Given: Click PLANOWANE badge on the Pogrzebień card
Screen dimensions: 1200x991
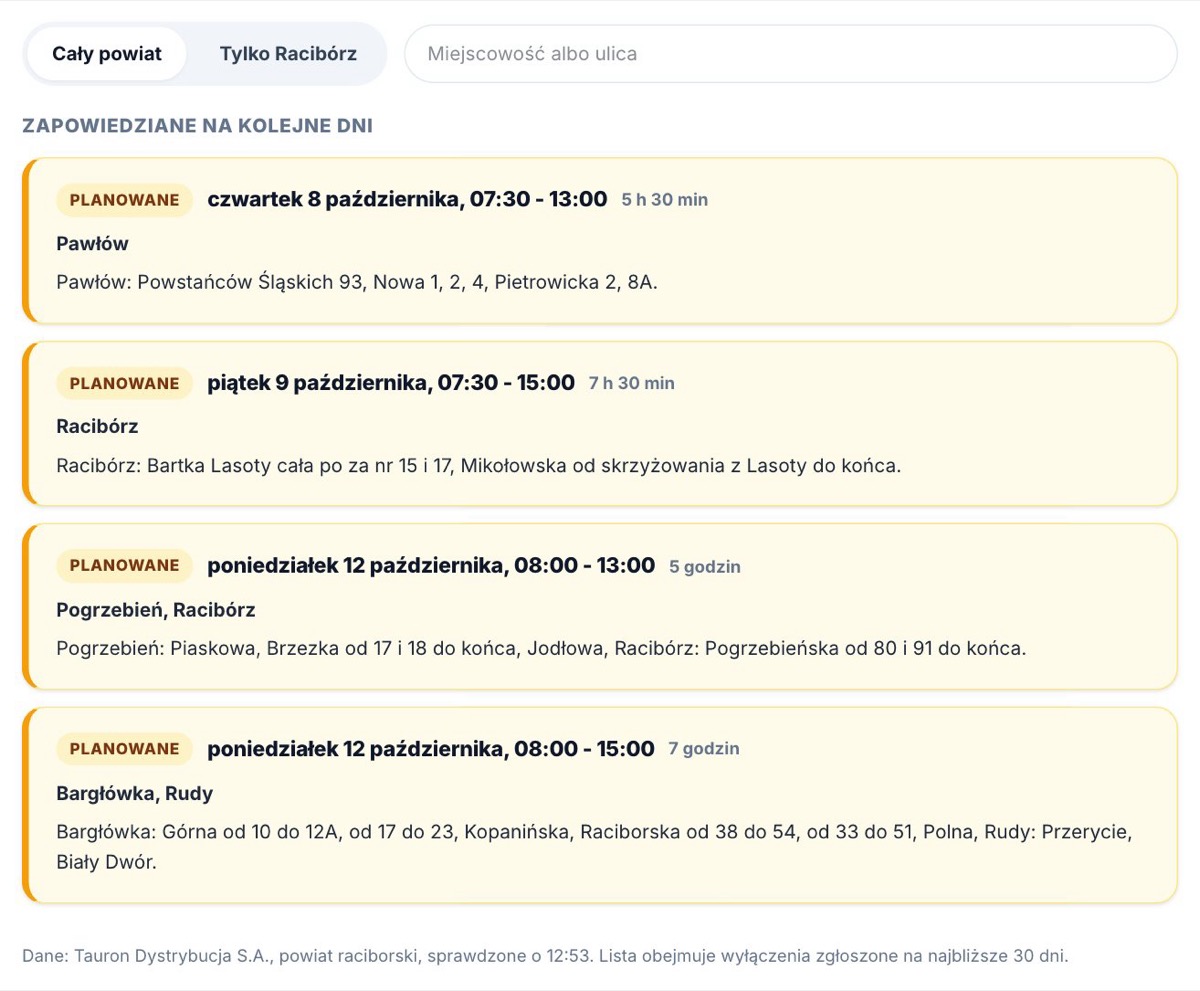Looking at the screenshot, I should click(125, 565).
